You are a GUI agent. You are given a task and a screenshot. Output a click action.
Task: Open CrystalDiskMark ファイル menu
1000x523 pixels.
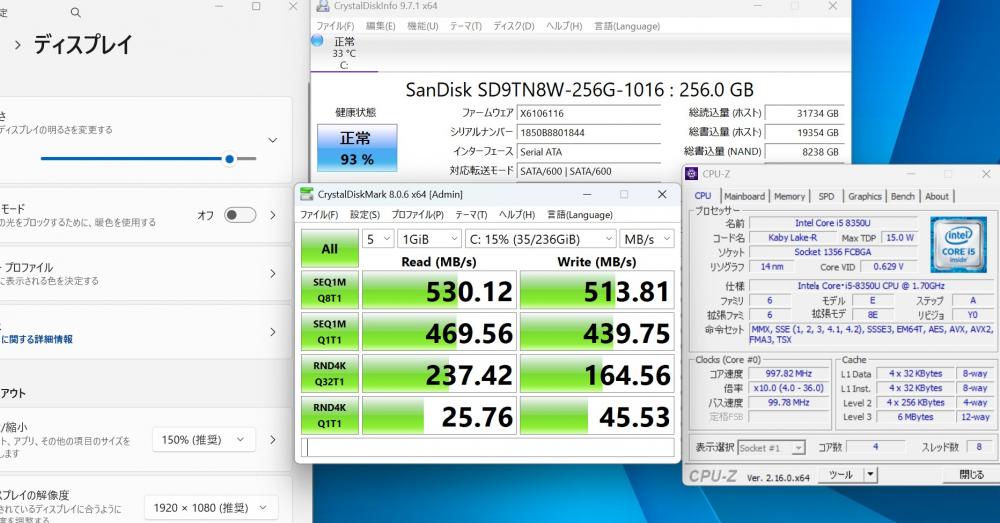[x=319, y=215]
